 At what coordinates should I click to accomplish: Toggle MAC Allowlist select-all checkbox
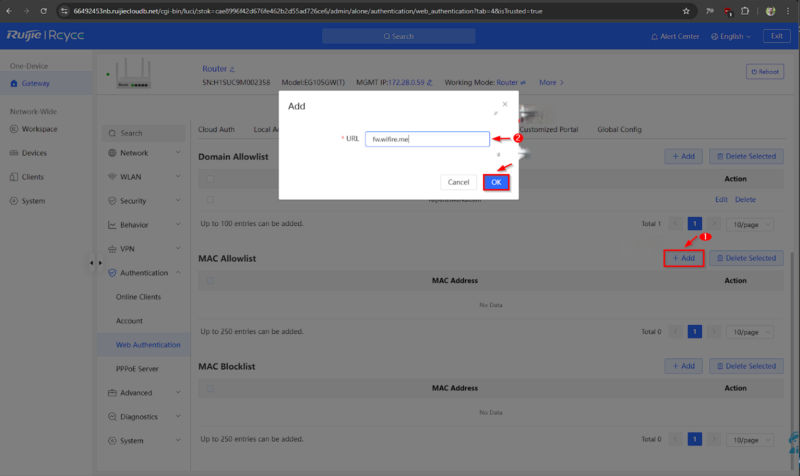210,281
